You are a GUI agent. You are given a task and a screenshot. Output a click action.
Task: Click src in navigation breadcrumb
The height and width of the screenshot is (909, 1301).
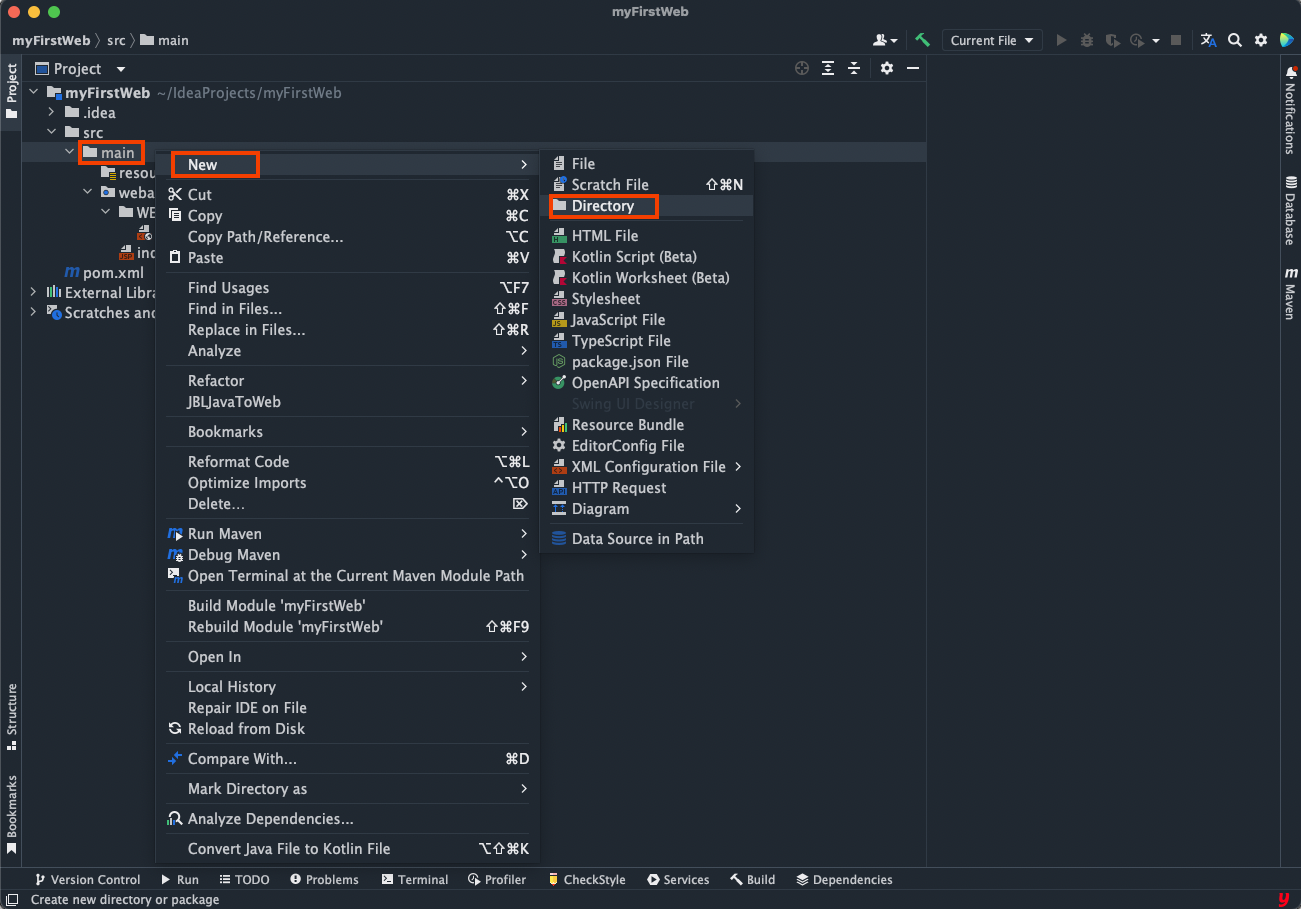(x=116, y=40)
